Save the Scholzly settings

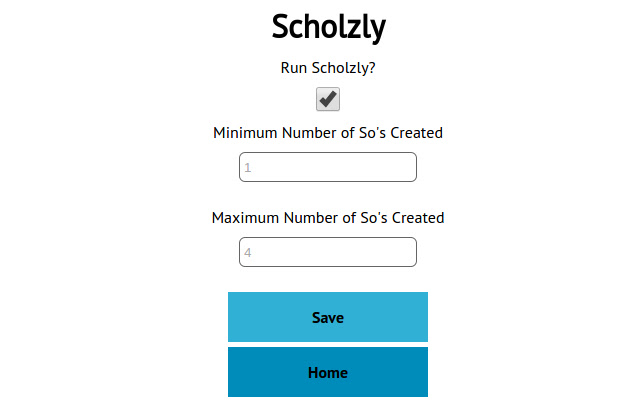328,317
